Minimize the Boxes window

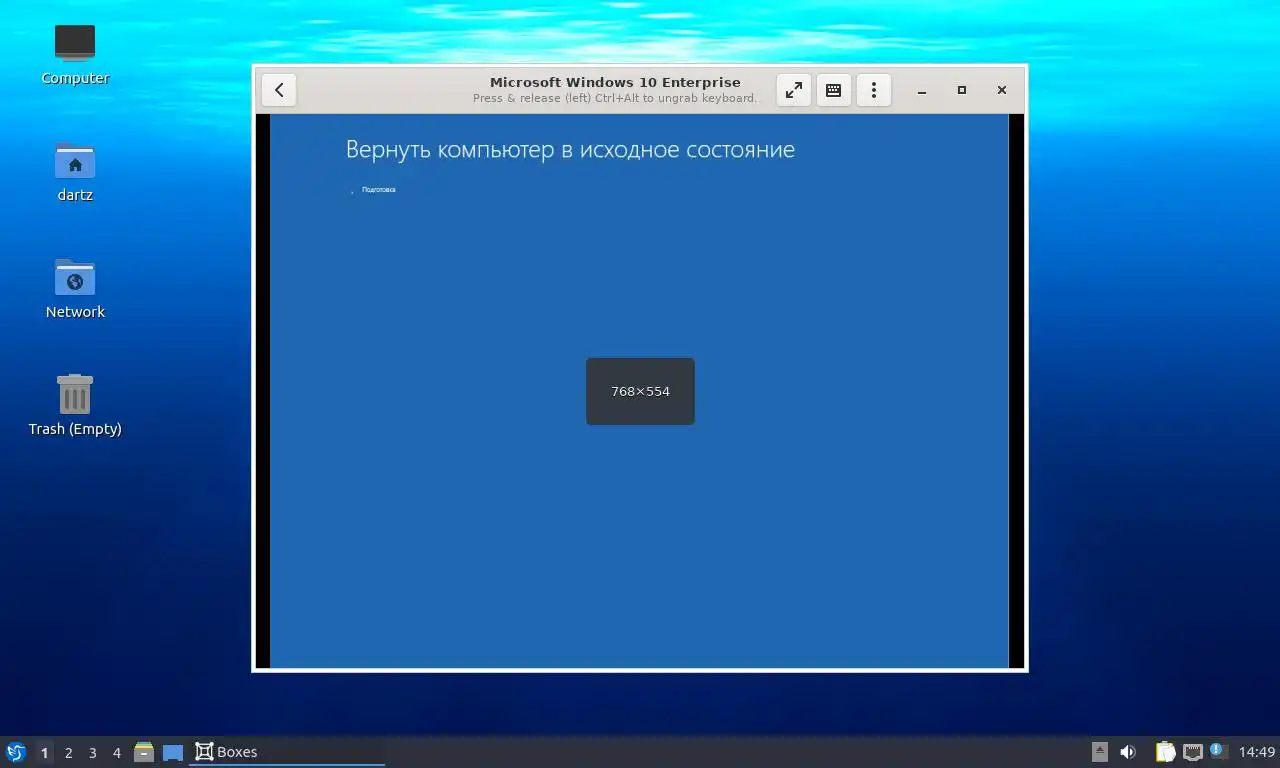(x=922, y=90)
